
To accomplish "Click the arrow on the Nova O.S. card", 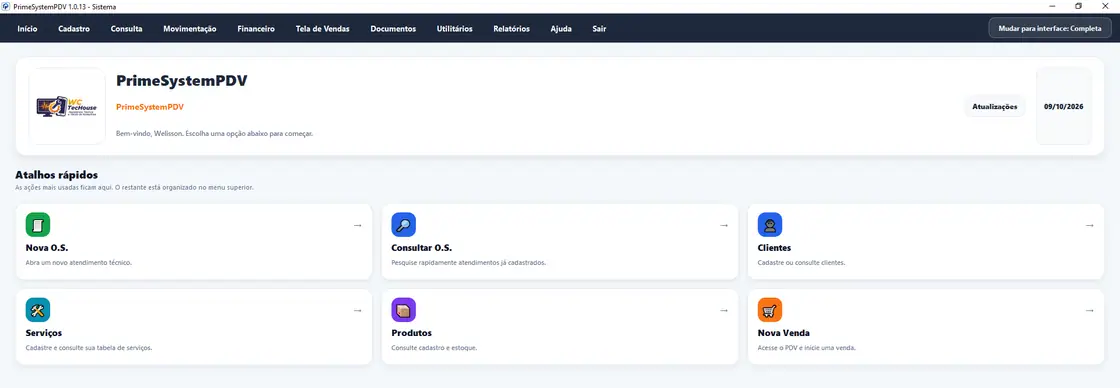I will (x=357, y=225).
